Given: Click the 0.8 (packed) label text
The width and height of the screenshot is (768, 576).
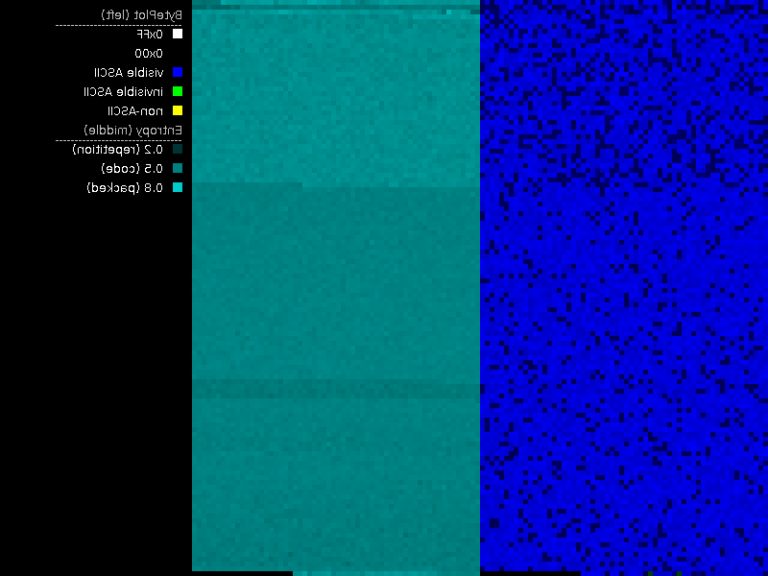Looking at the screenshot, I should coord(125,187).
